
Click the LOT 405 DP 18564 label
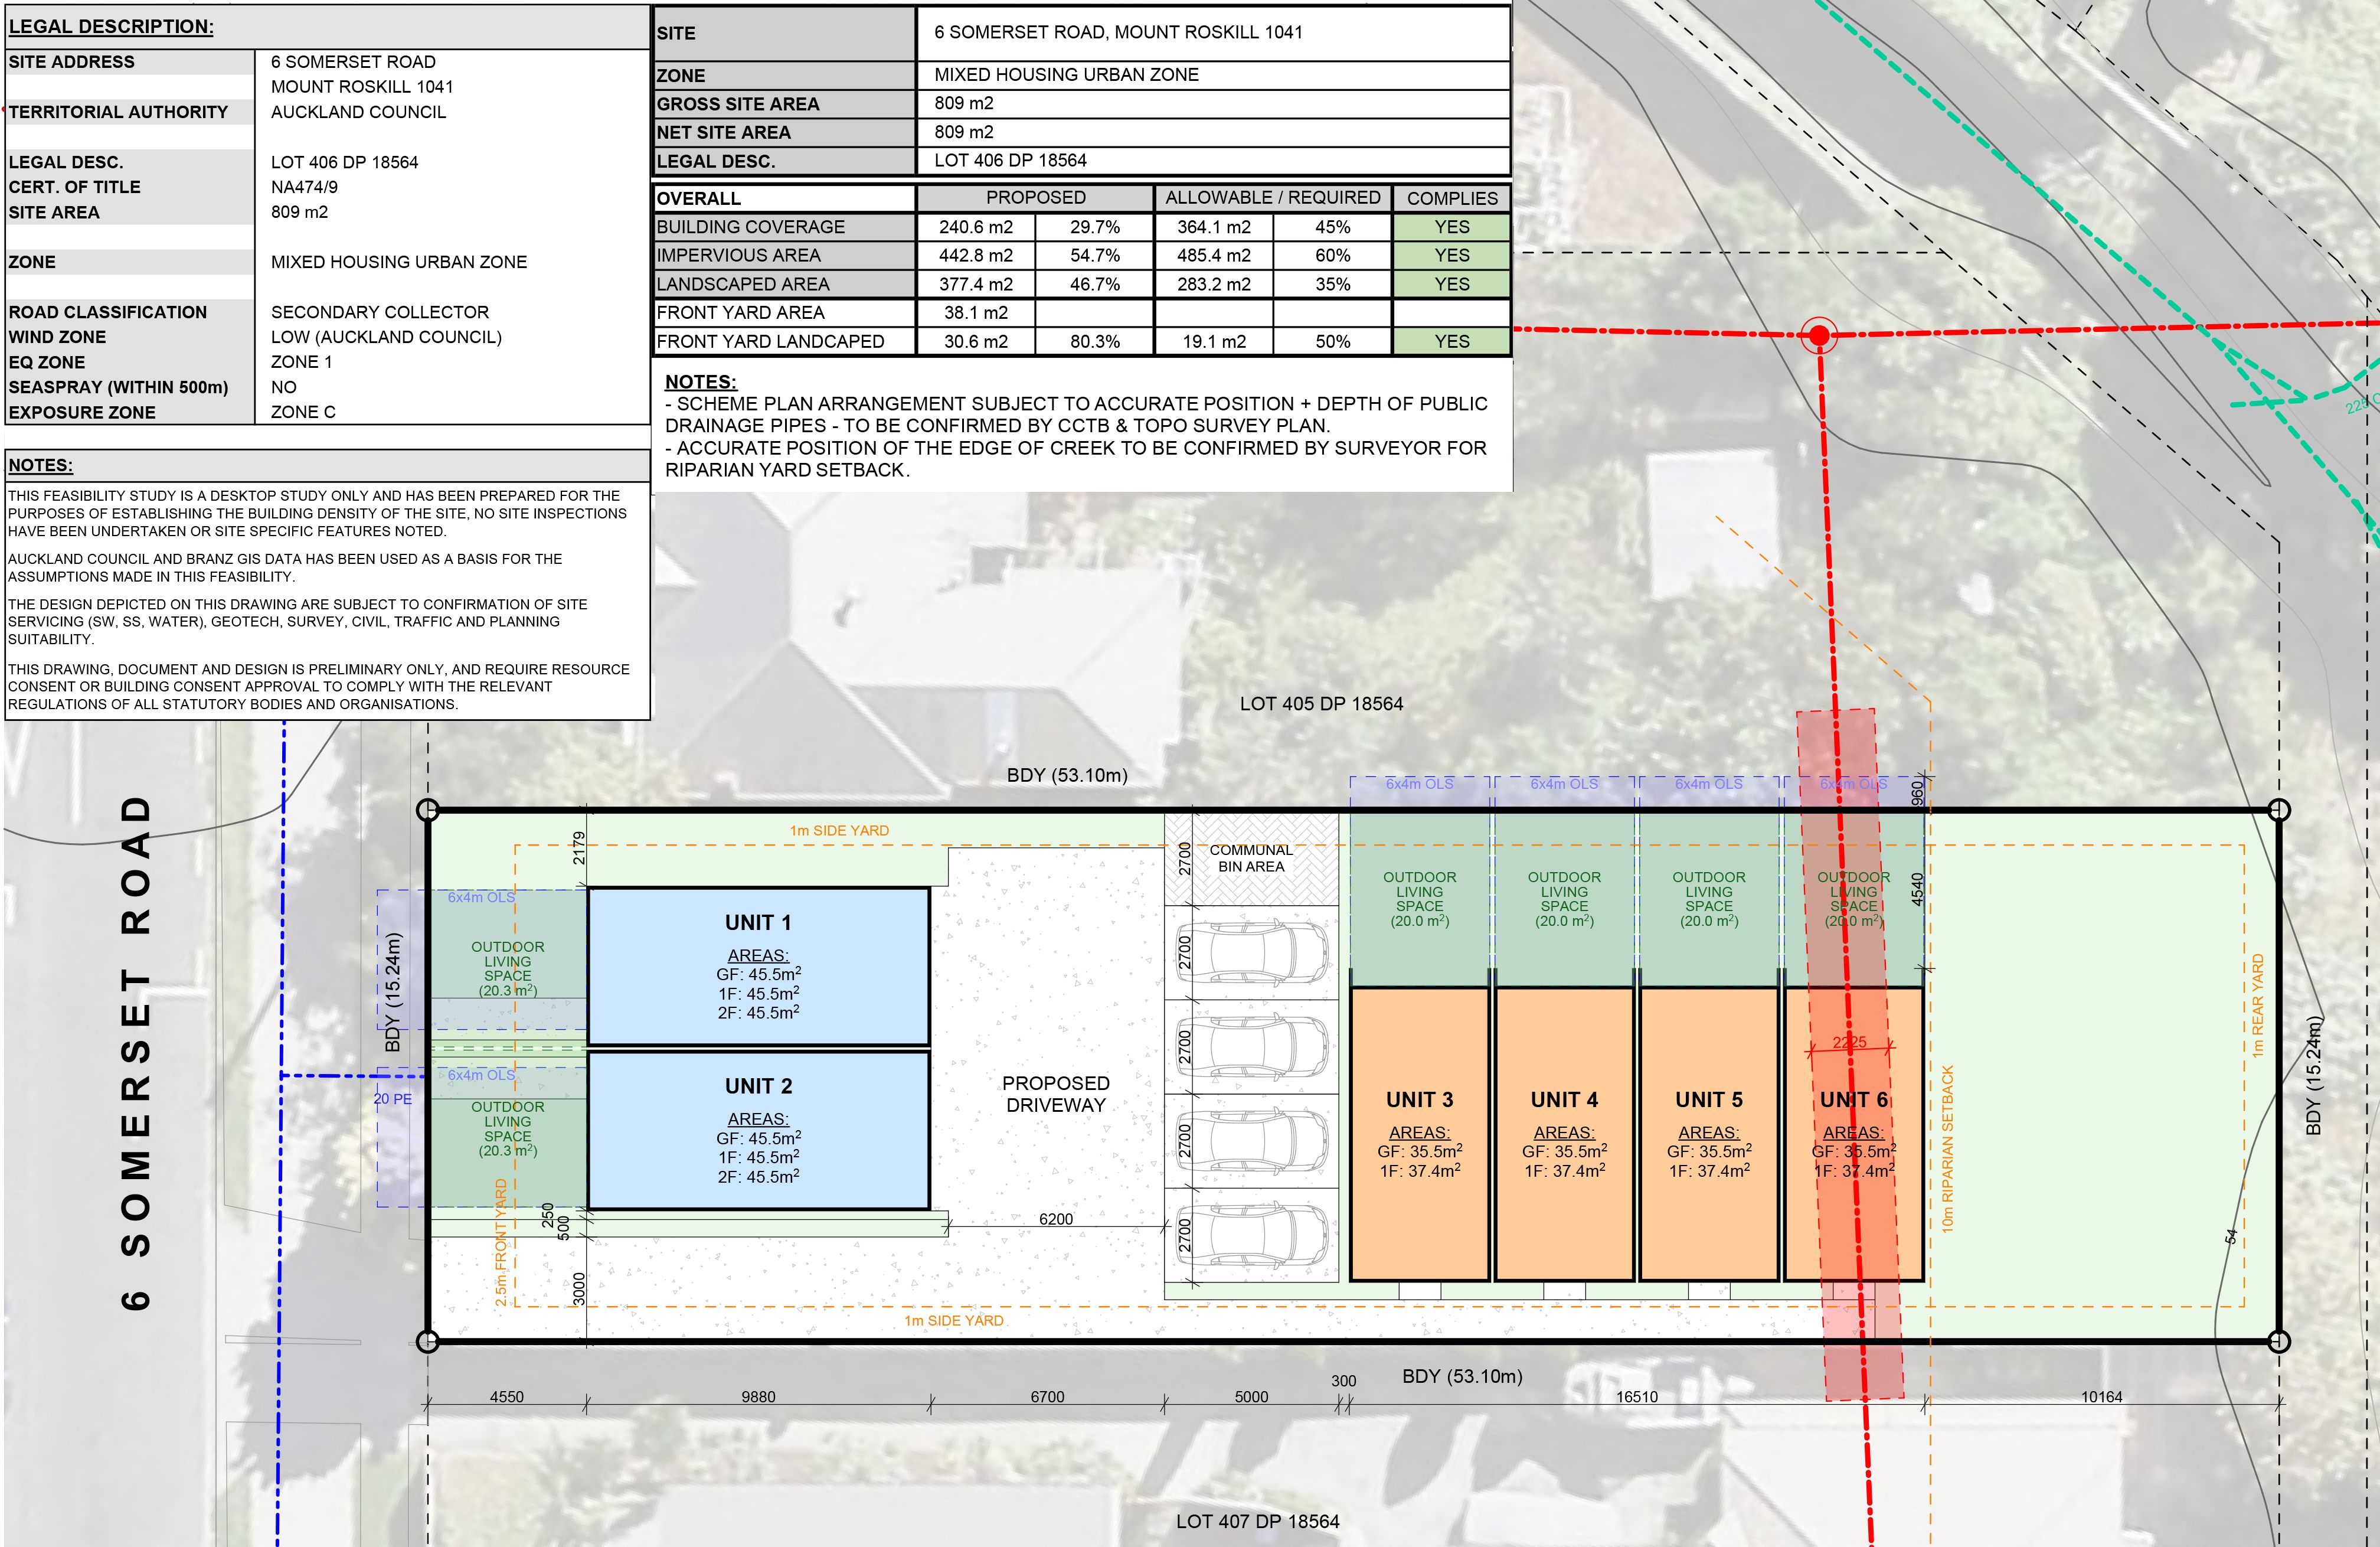point(1321,704)
